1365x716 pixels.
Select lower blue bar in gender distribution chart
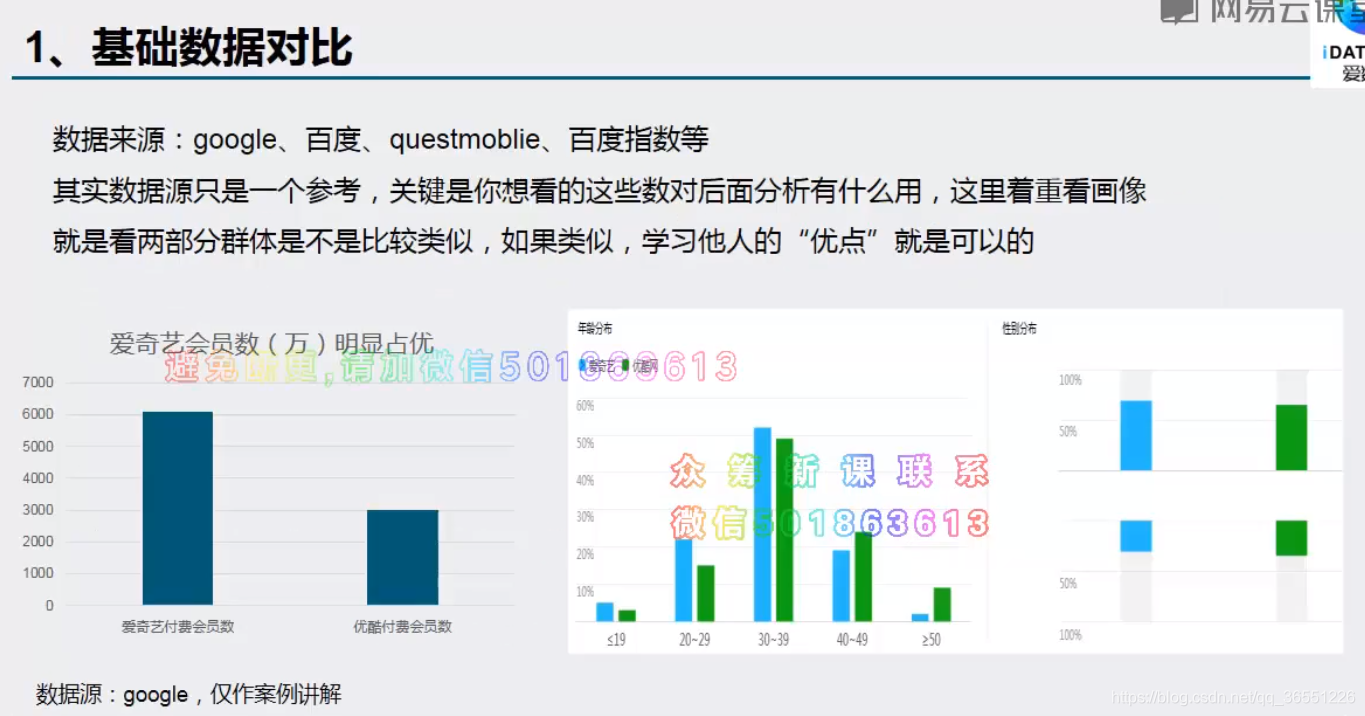tap(1136, 536)
